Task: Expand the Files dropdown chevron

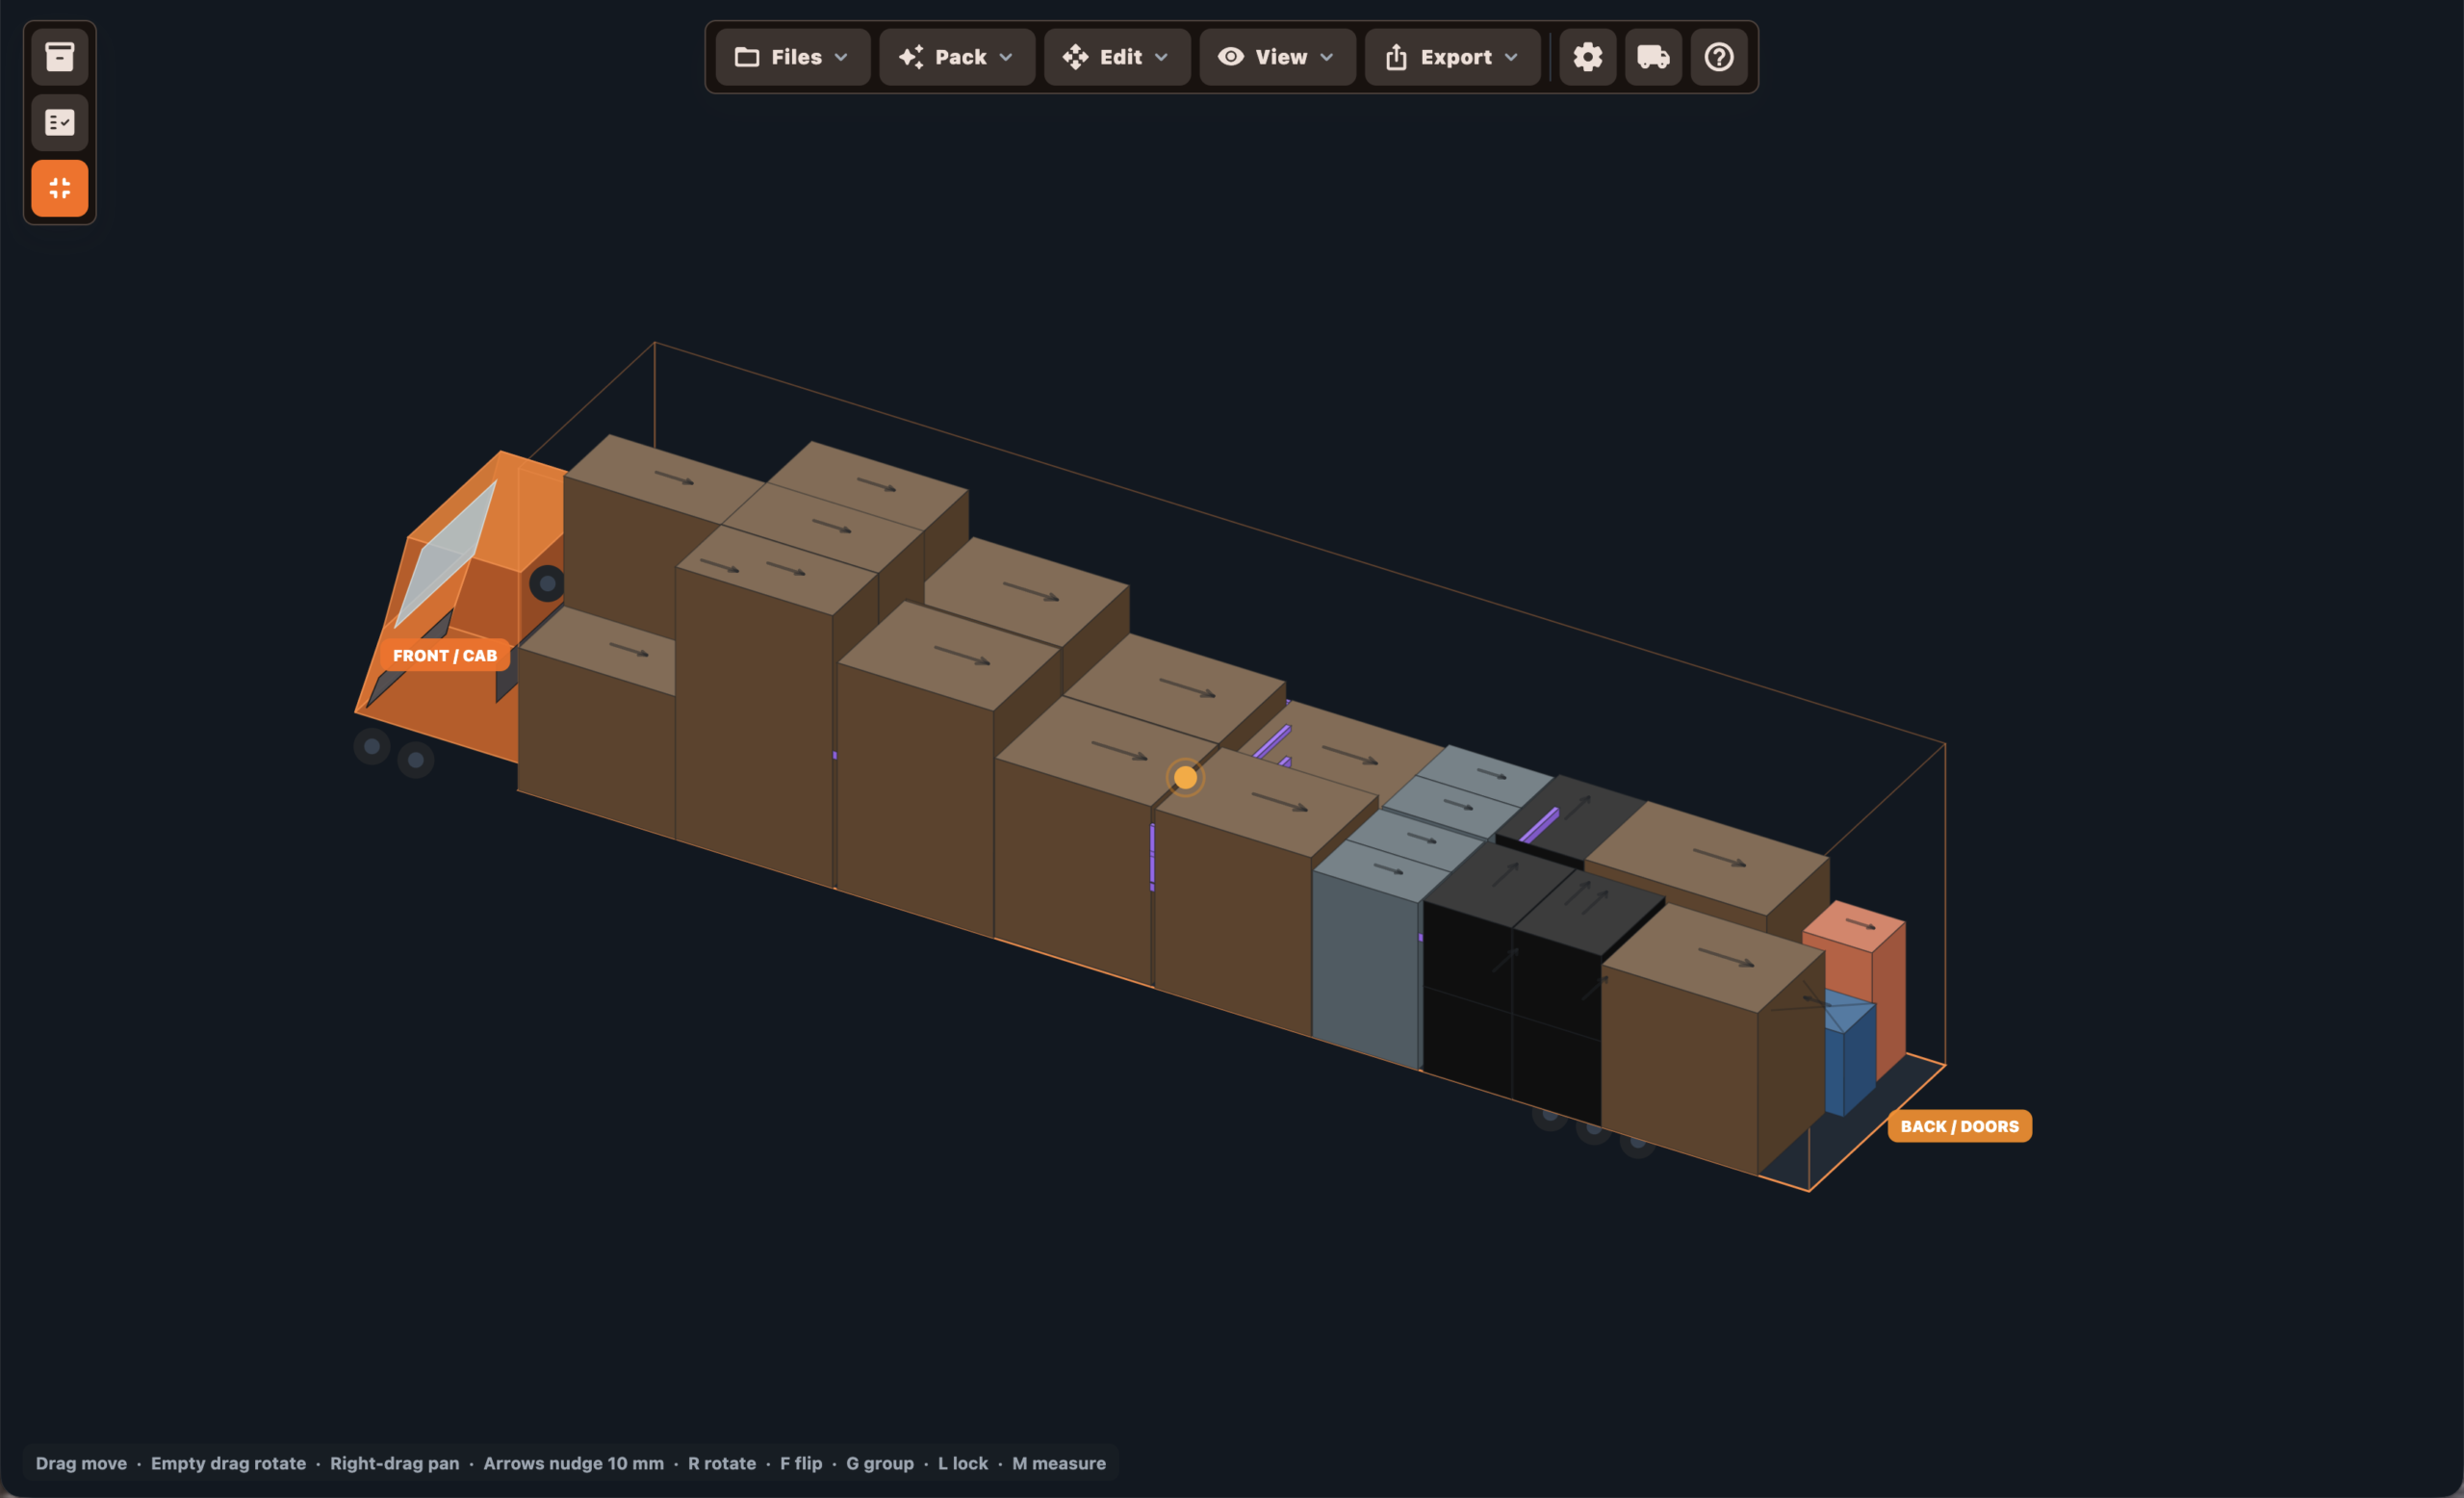Action: [x=841, y=57]
